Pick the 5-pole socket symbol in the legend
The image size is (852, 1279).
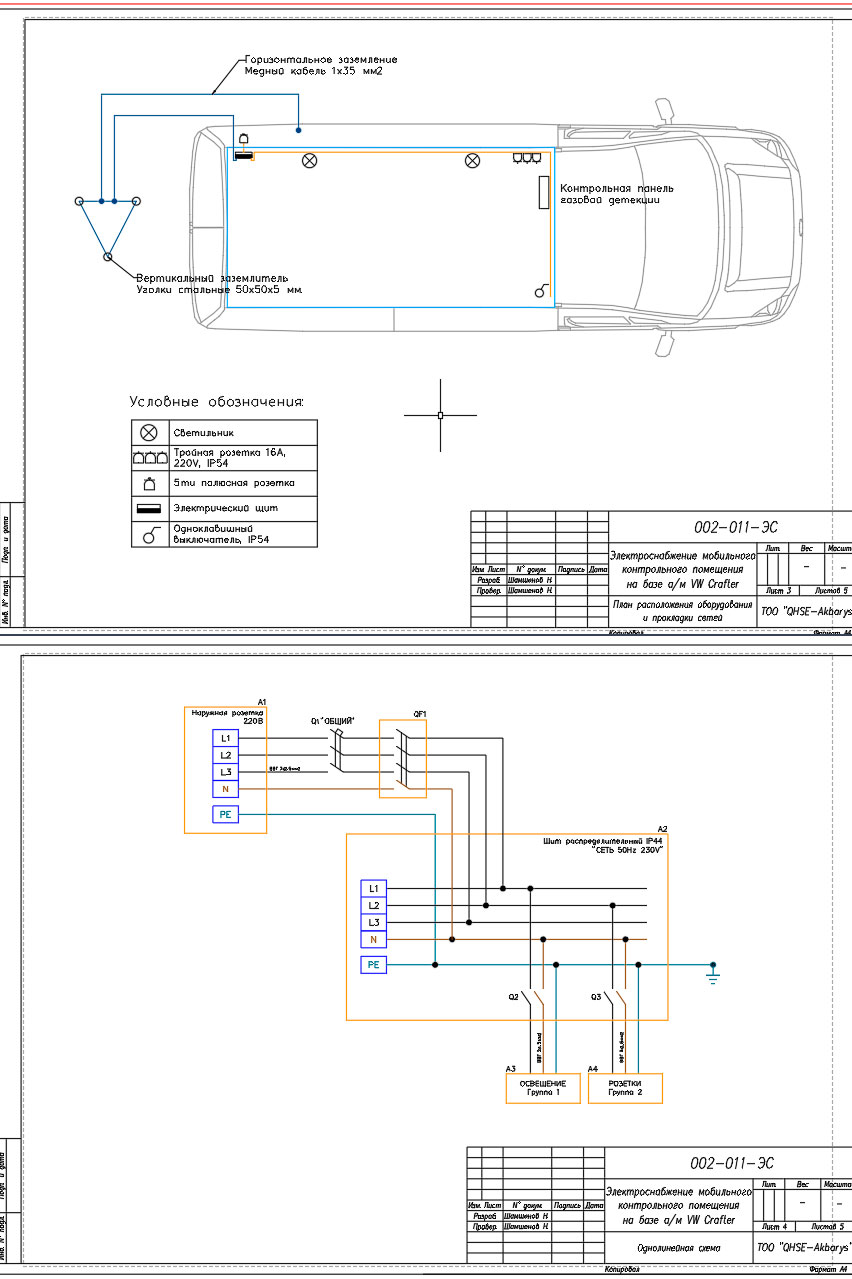pyautogui.click(x=149, y=483)
